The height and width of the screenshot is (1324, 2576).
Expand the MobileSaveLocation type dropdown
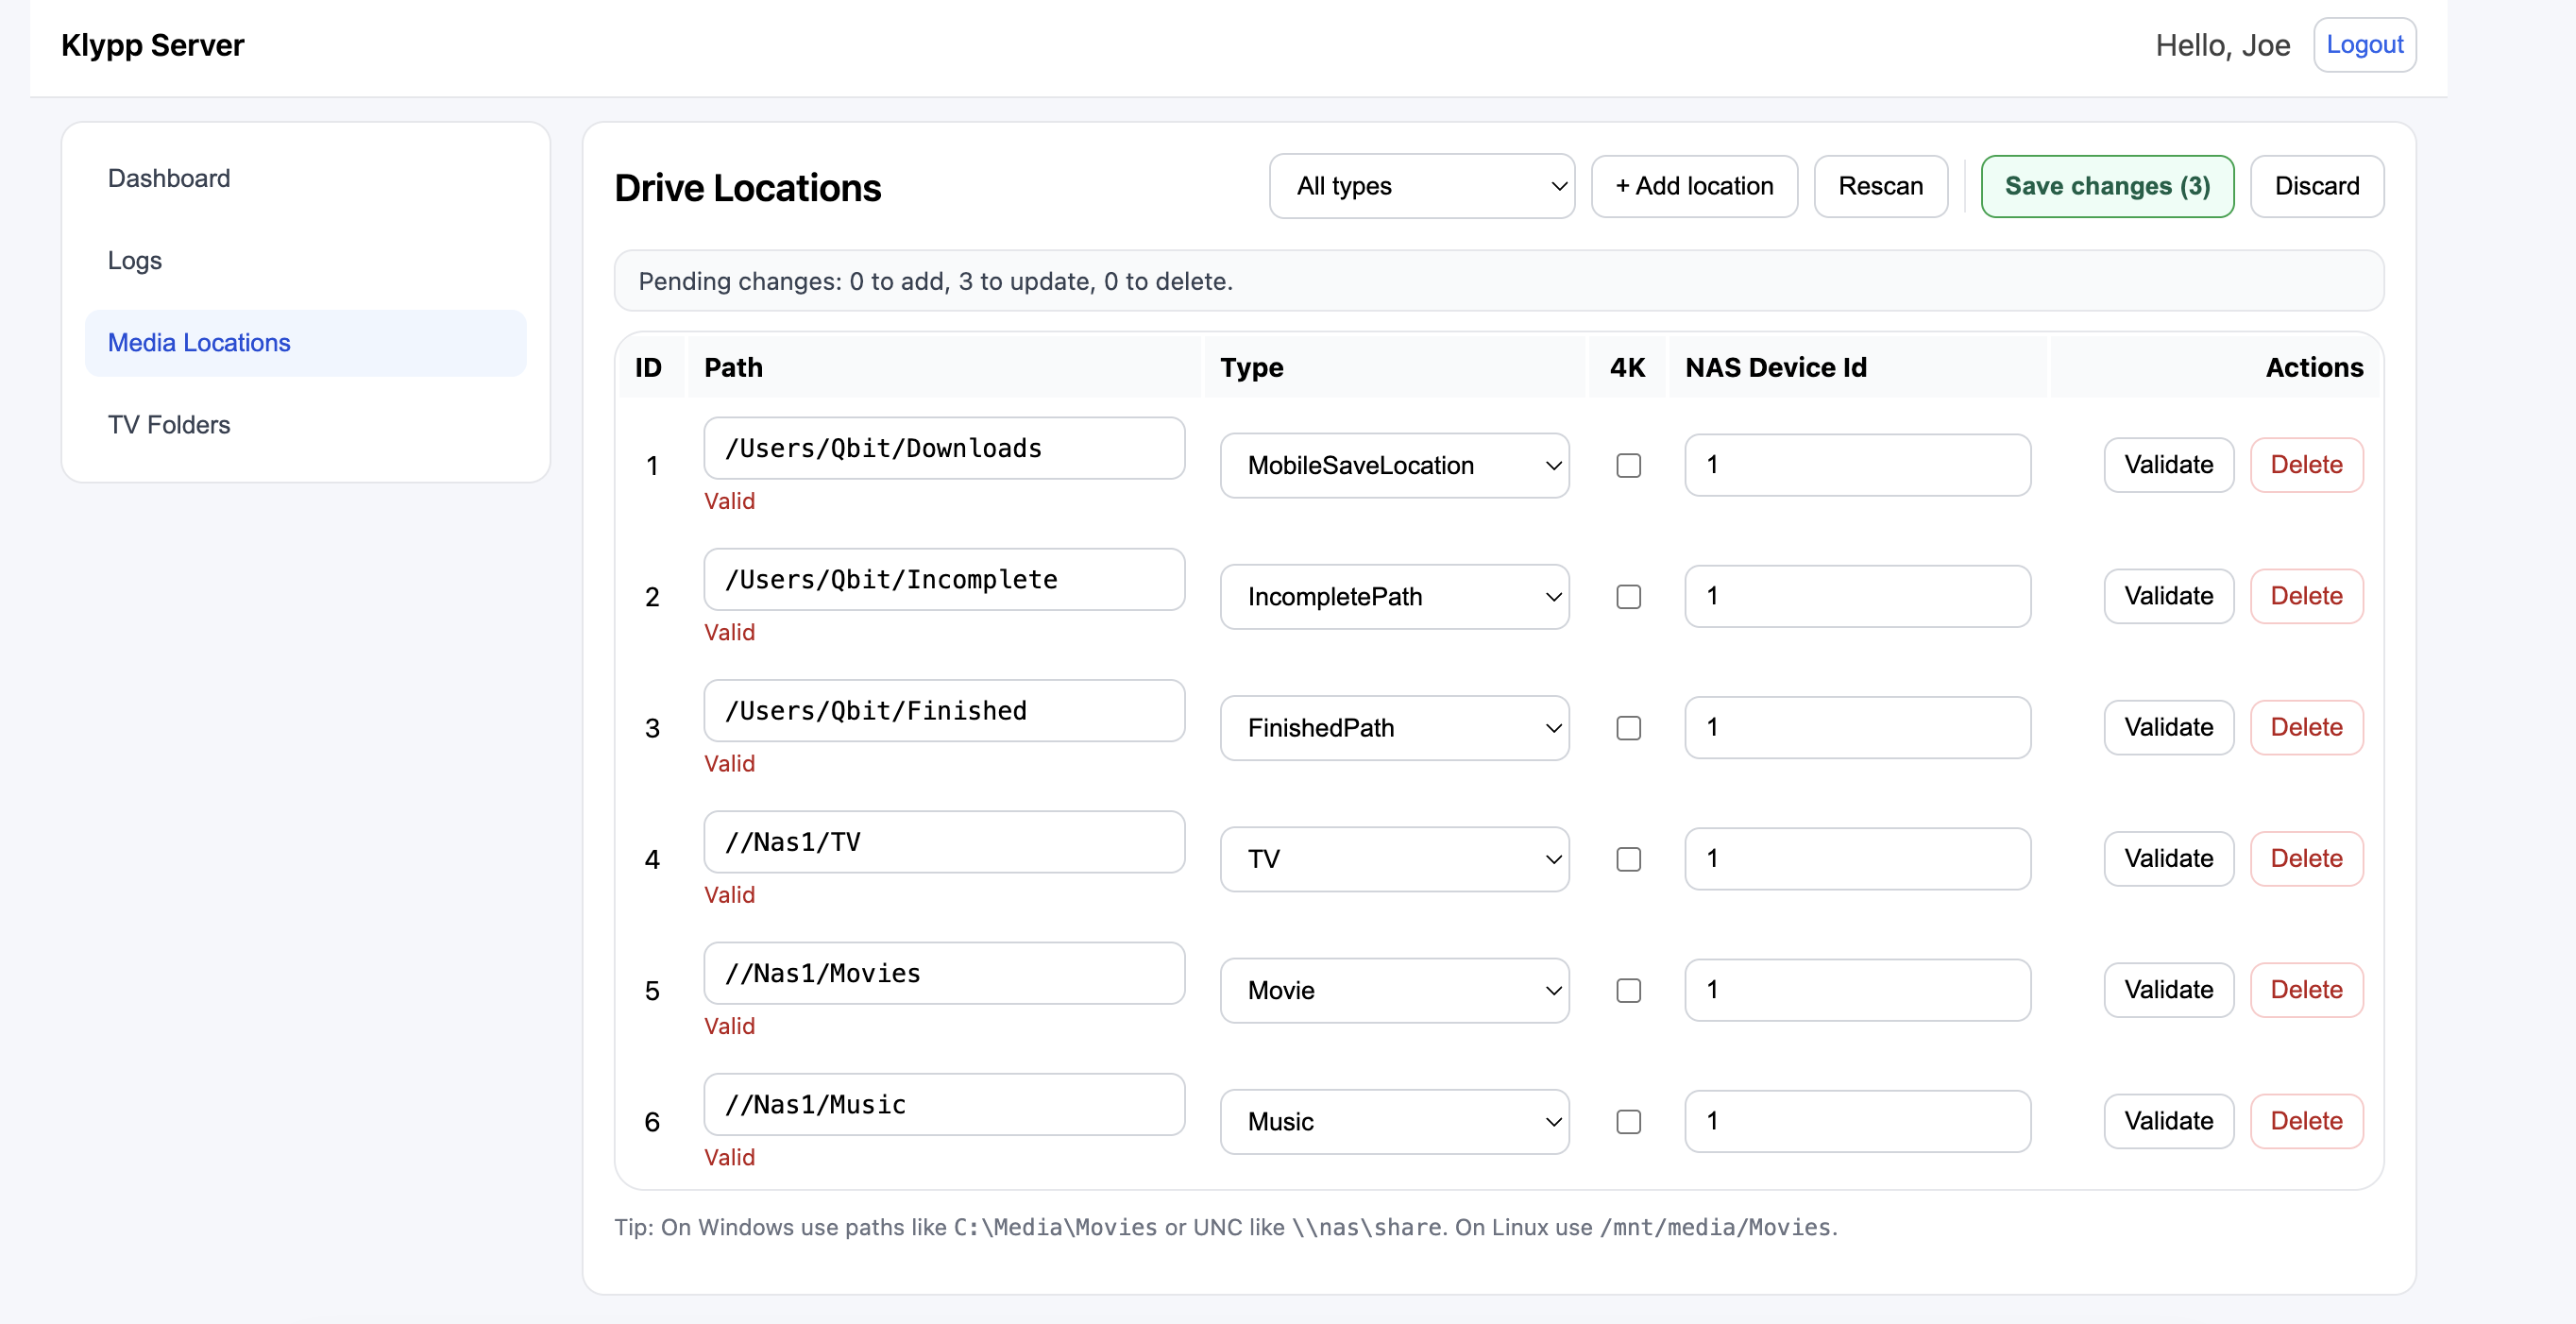(1394, 465)
